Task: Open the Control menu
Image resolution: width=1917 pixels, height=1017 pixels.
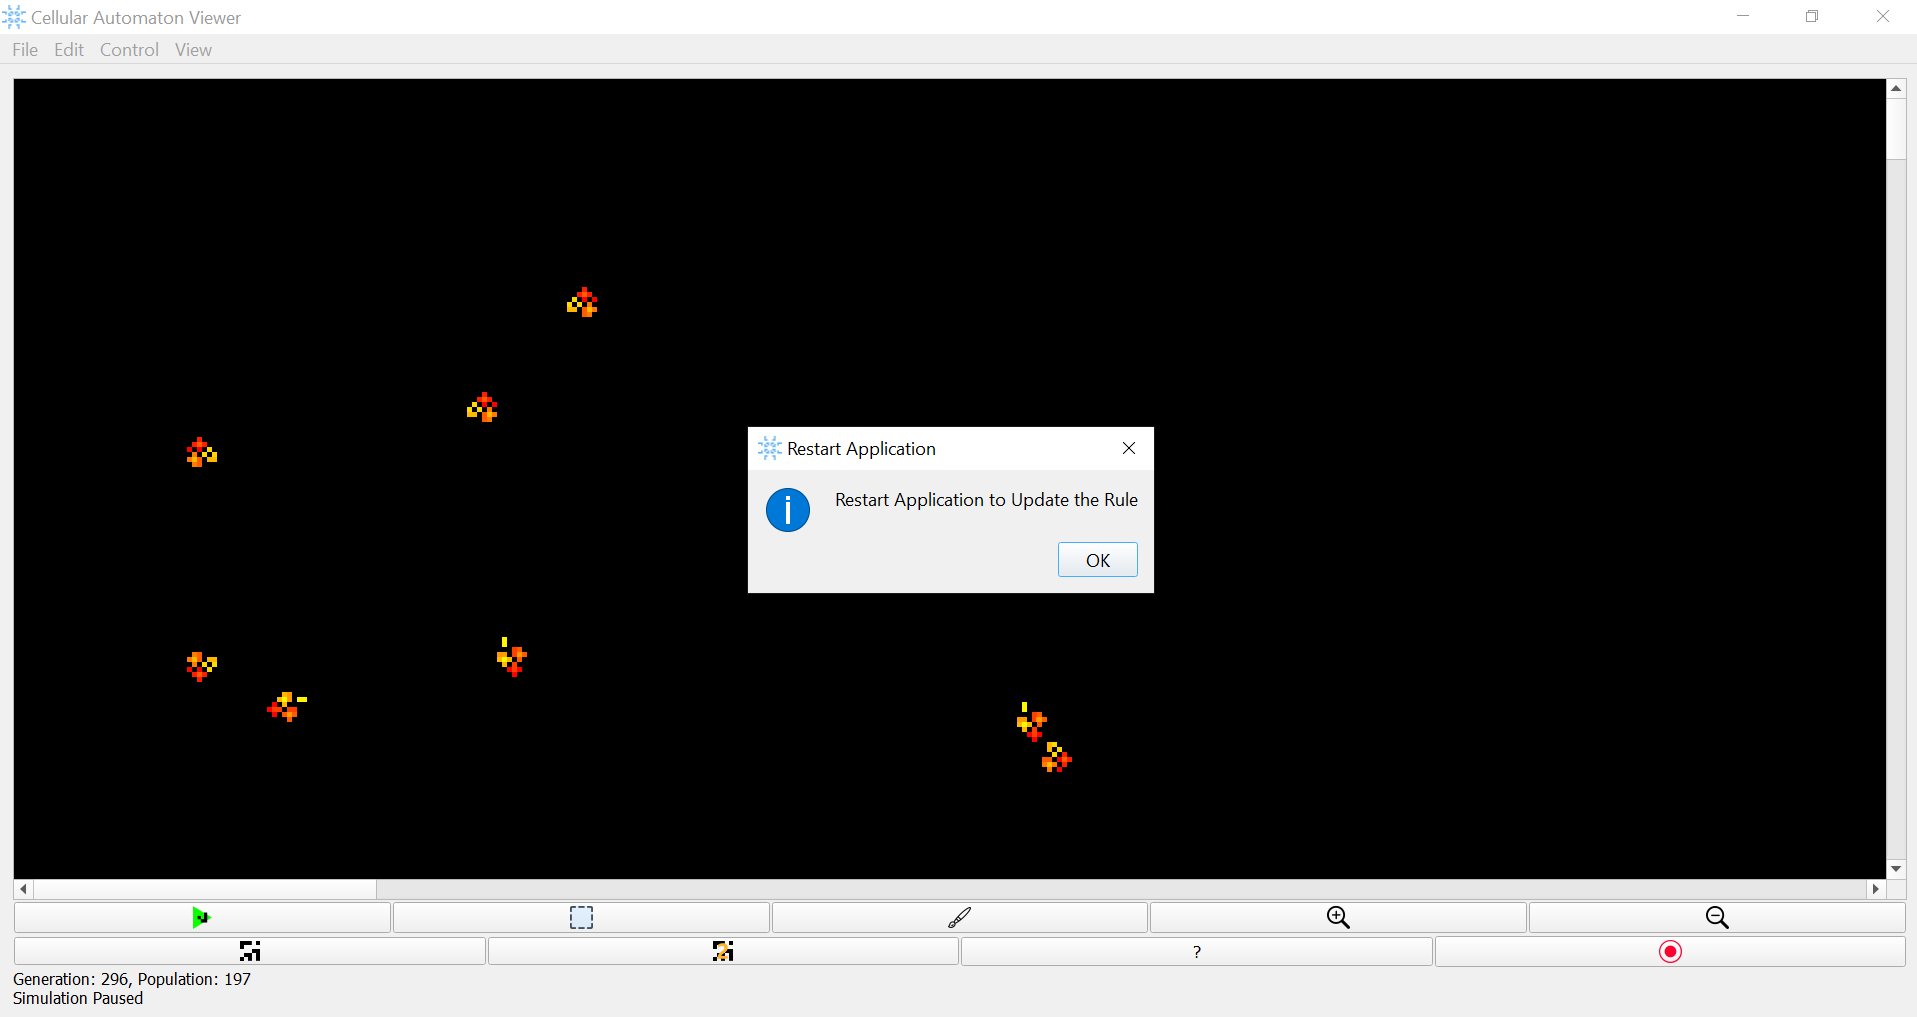Action: (129, 50)
